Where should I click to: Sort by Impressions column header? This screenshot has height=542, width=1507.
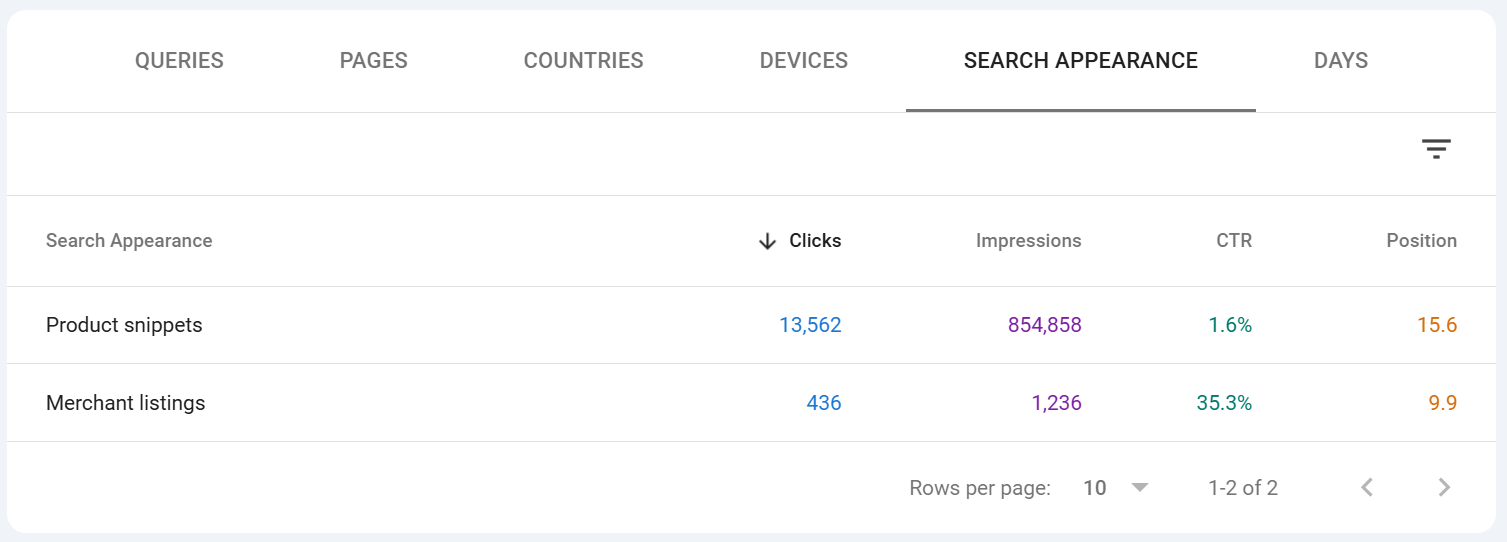(1028, 241)
